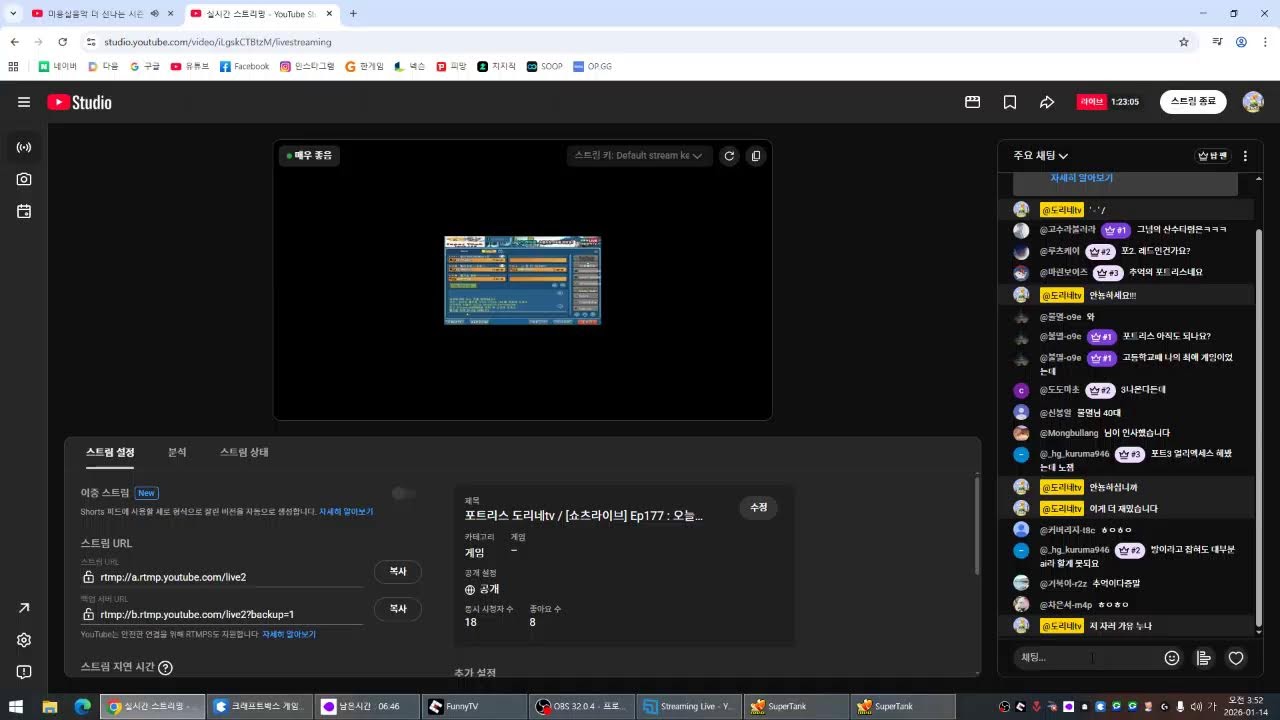The width and height of the screenshot is (1280, 720).
Task: Click the exit arrow icon in sidebar
Action: (24, 608)
